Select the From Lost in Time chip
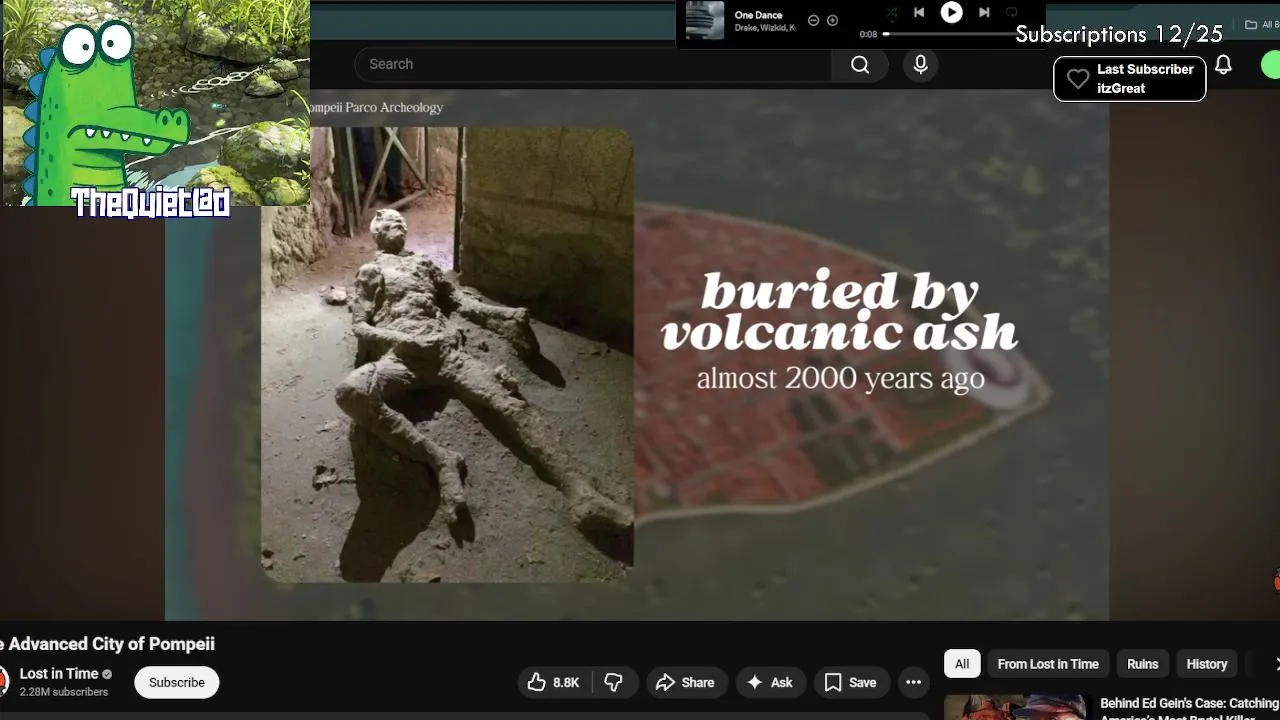Viewport: 1280px width, 720px height. point(1048,664)
